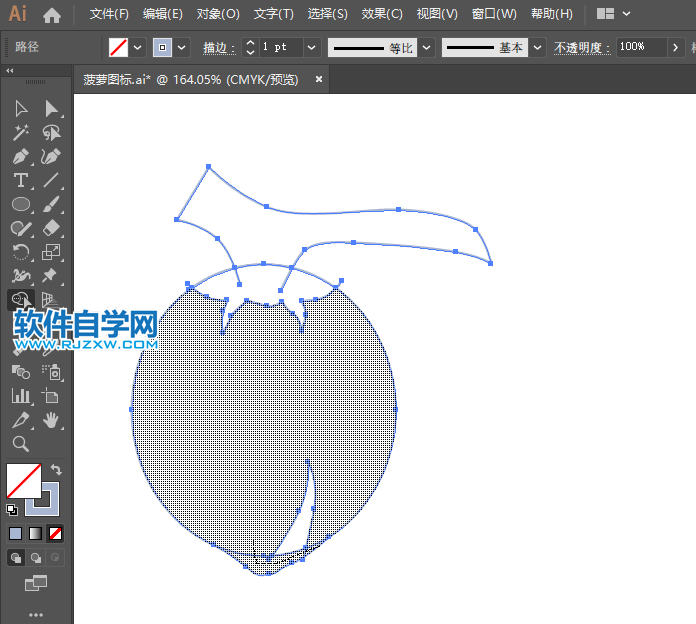Expand the stroke weight dropdown
The width and height of the screenshot is (696, 624).
312,47
